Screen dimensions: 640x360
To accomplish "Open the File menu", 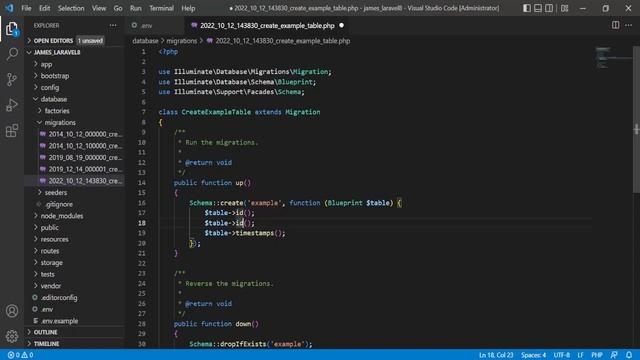I will (x=27, y=8).
